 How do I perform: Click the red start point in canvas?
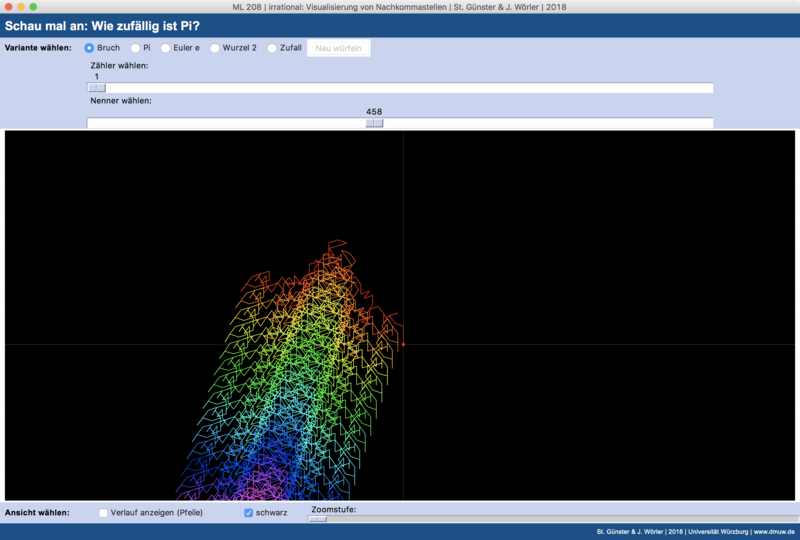tap(403, 344)
